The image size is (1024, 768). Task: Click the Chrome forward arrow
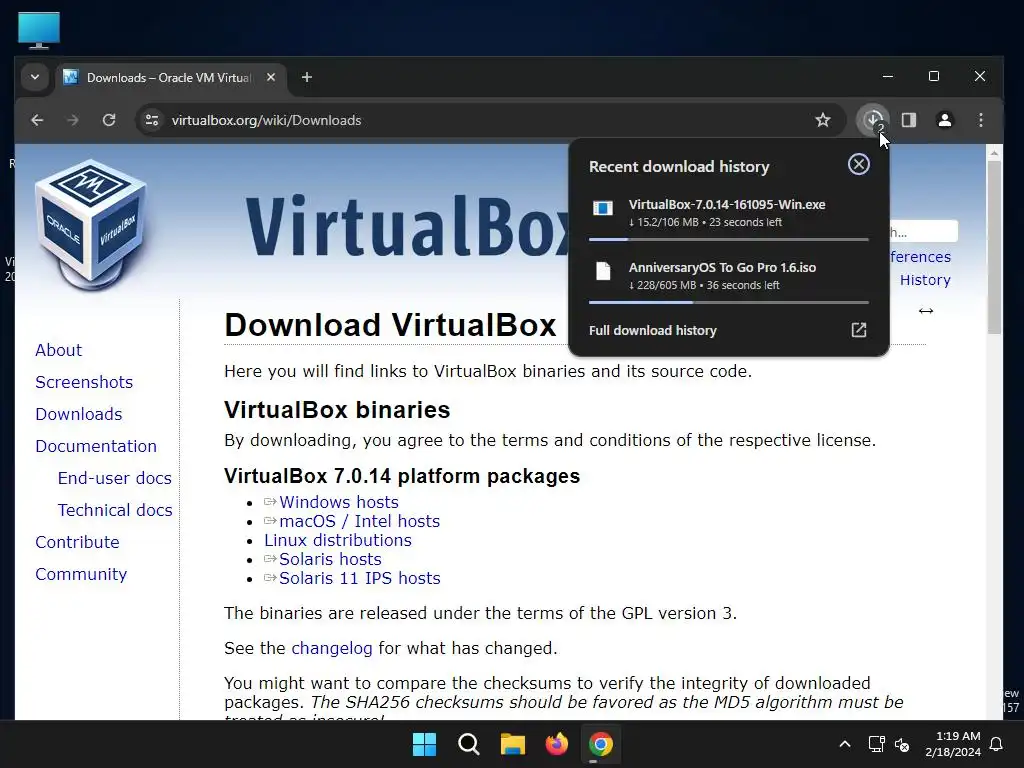(72, 120)
